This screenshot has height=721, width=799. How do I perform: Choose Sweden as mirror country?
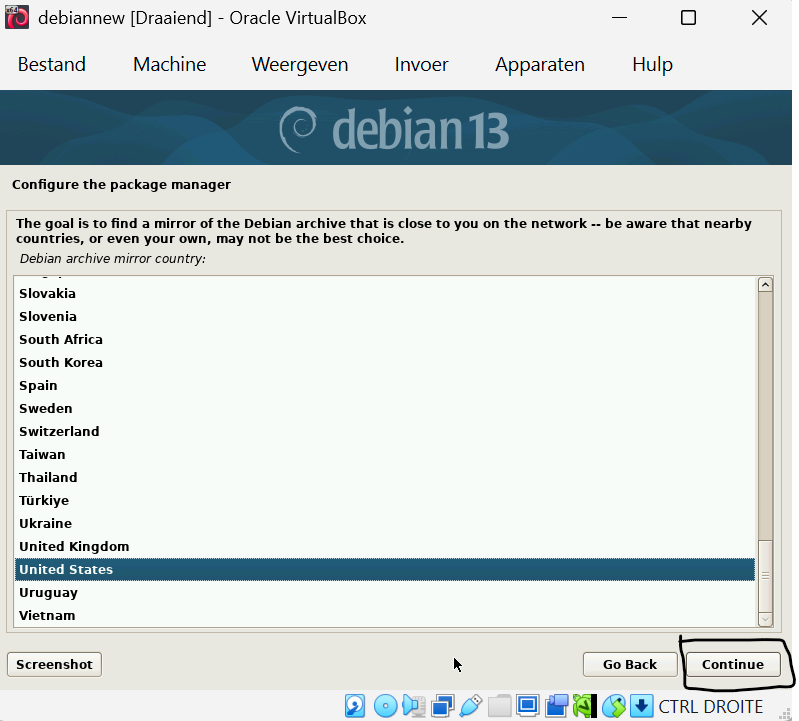coord(385,408)
